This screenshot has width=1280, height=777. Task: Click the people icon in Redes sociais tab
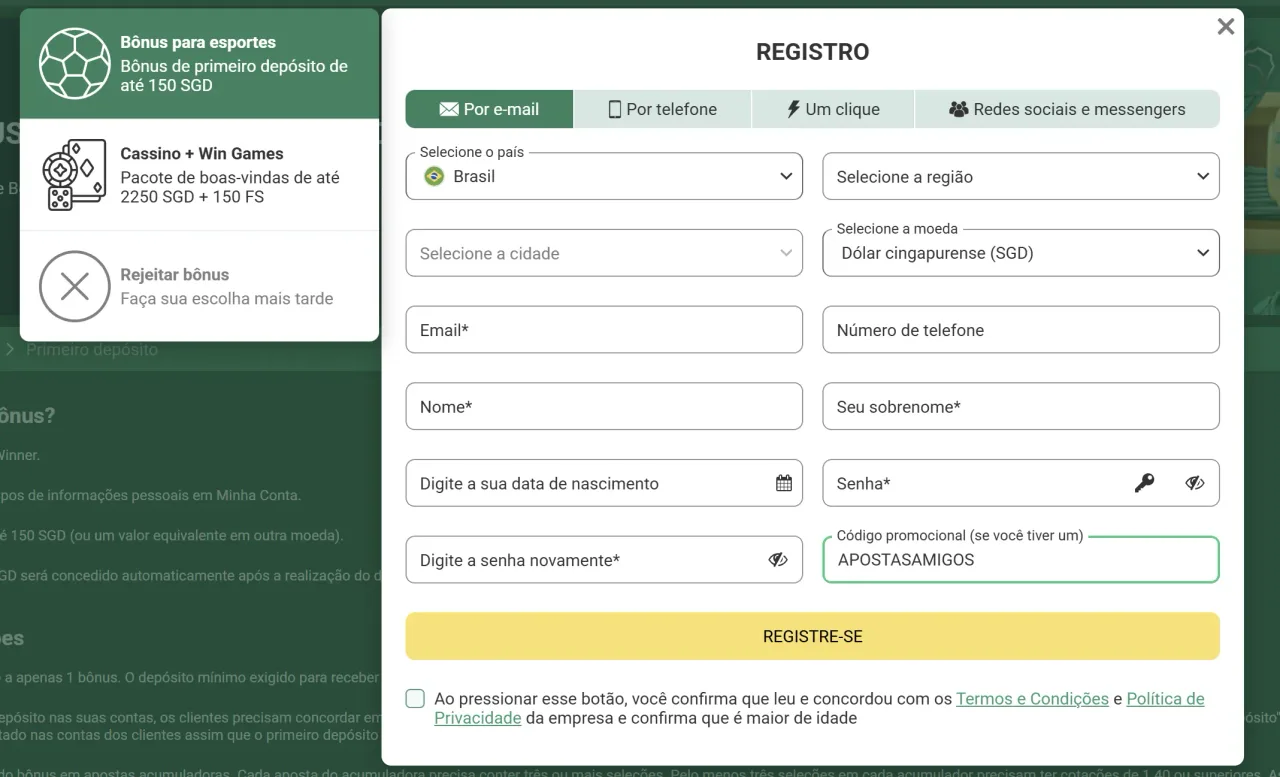pos(958,109)
